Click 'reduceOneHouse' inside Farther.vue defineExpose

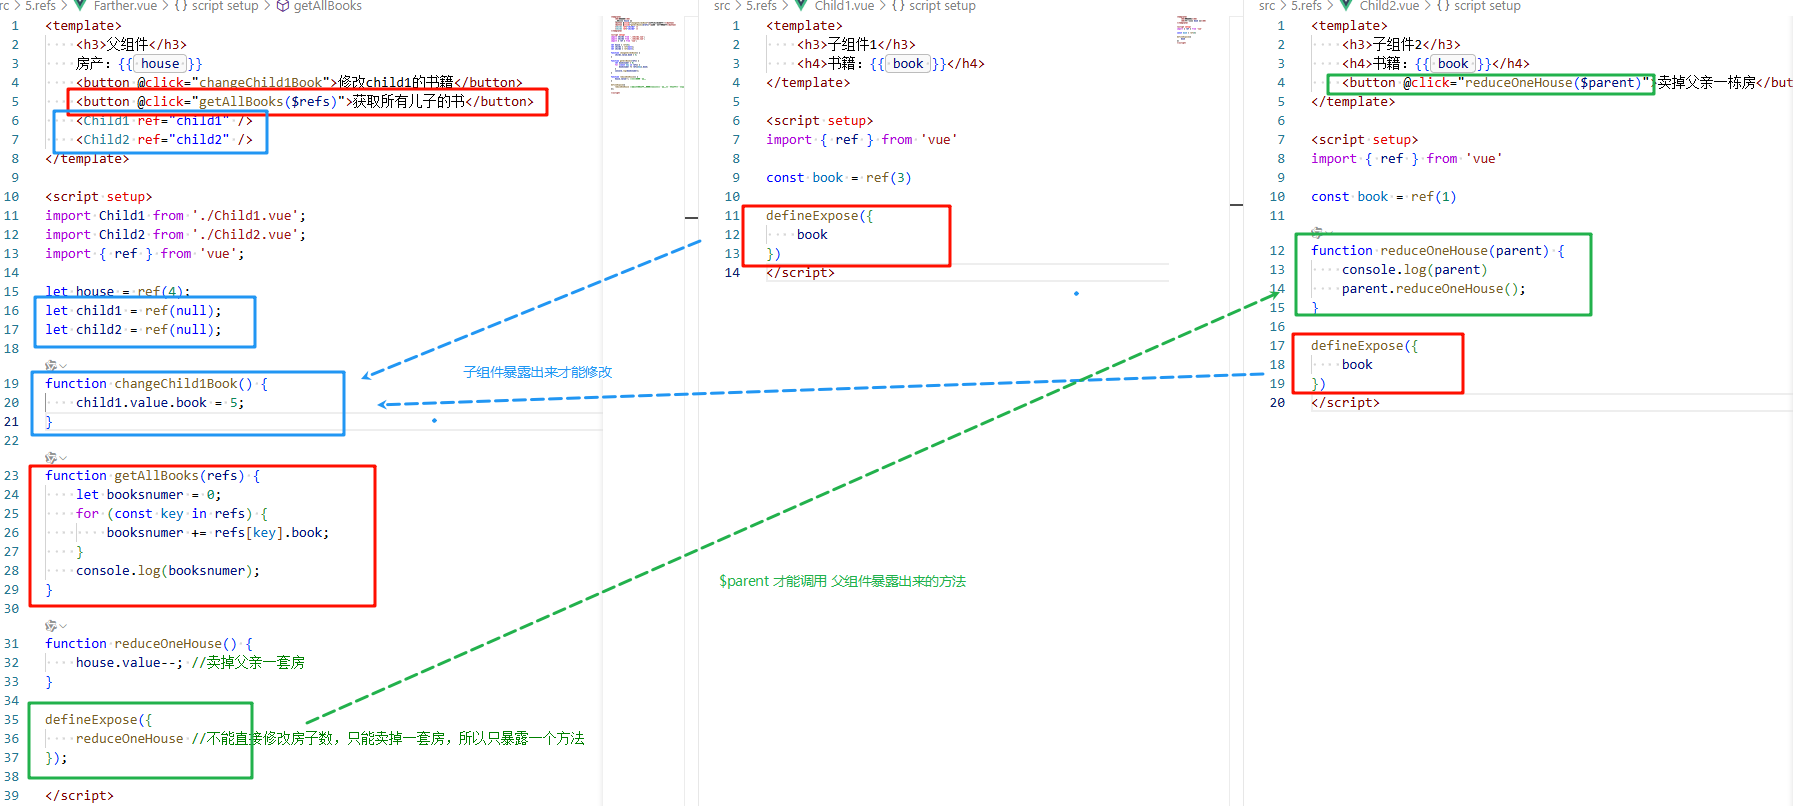pyautogui.click(x=130, y=739)
